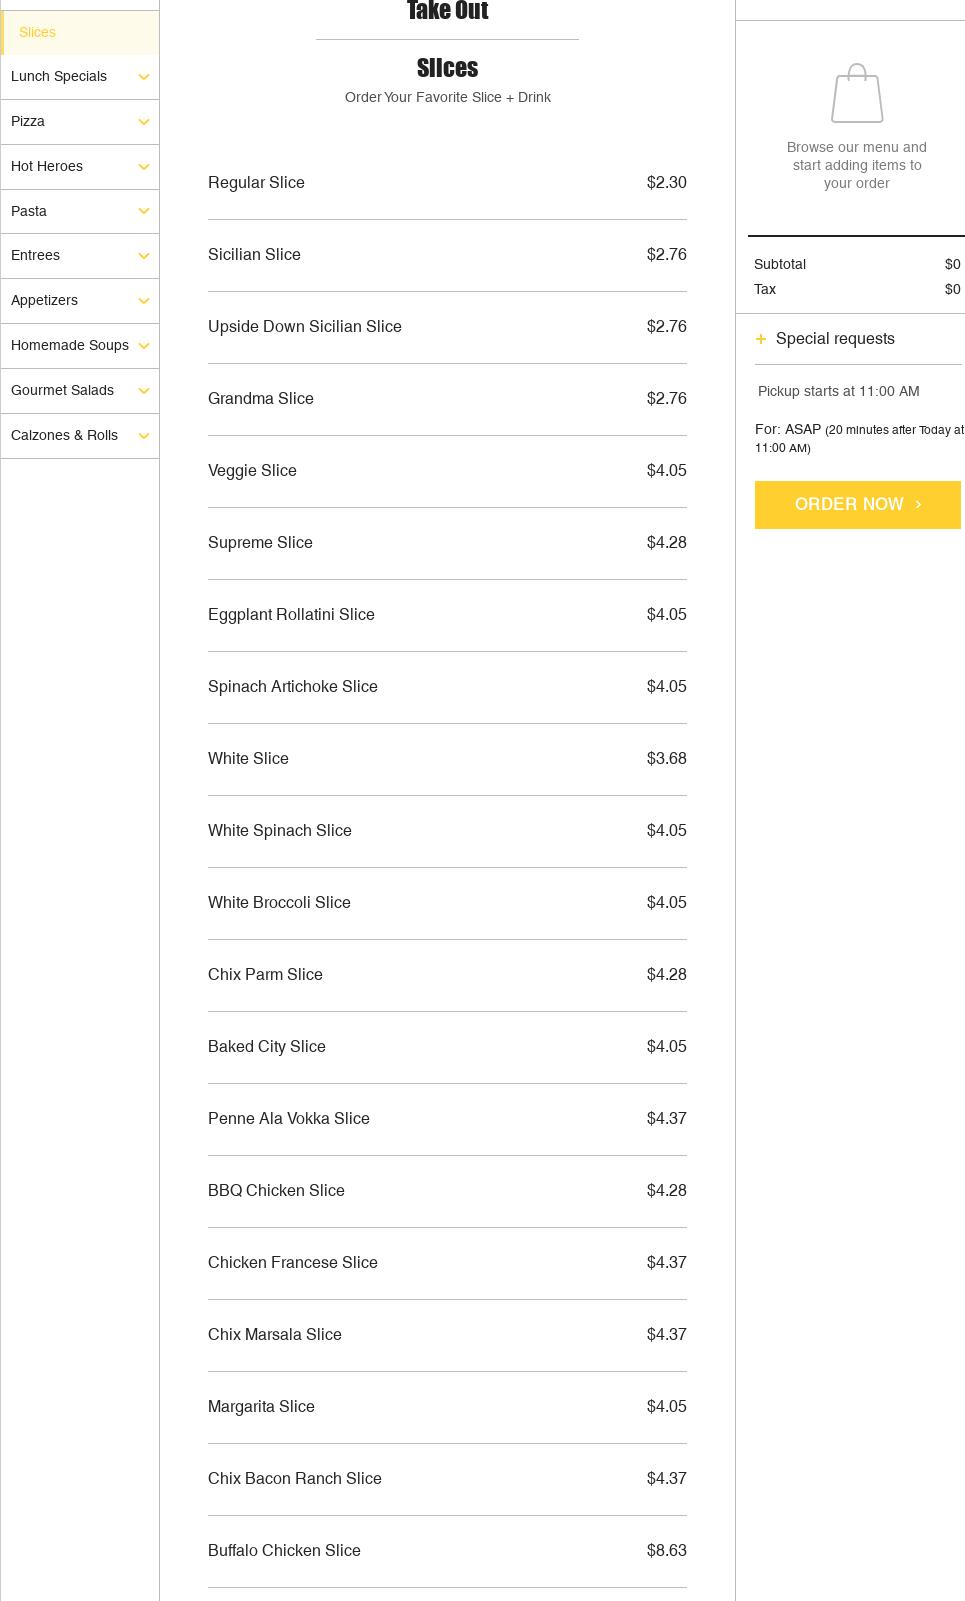Image resolution: width=965 pixels, height=1601 pixels.
Task: Expand the Appetizers chevron arrow
Action: tap(143, 301)
